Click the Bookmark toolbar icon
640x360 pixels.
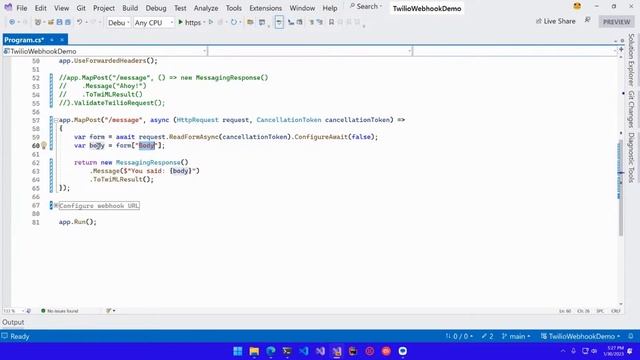click(331, 22)
